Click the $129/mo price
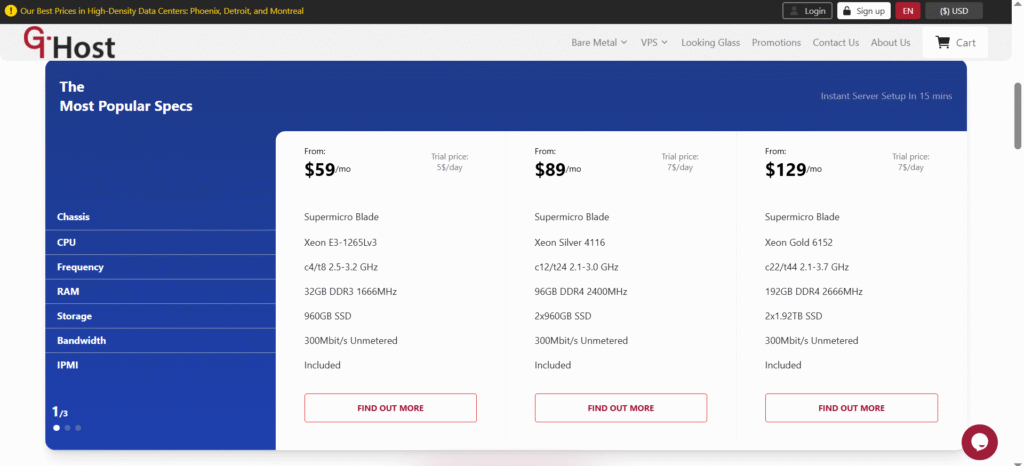Screen dimensions: 1024x466 pos(793,170)
